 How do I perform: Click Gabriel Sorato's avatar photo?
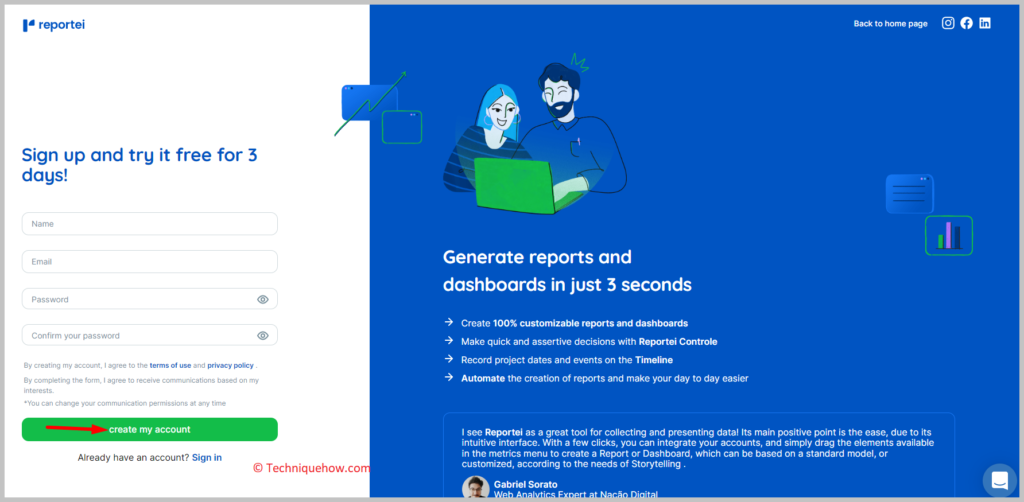coord(475,488)
